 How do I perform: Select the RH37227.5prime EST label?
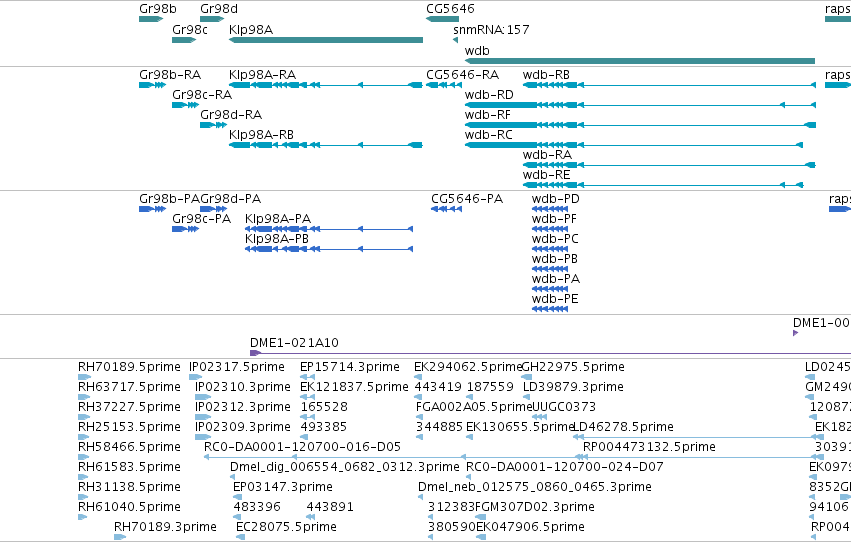(x=129, y=407)
